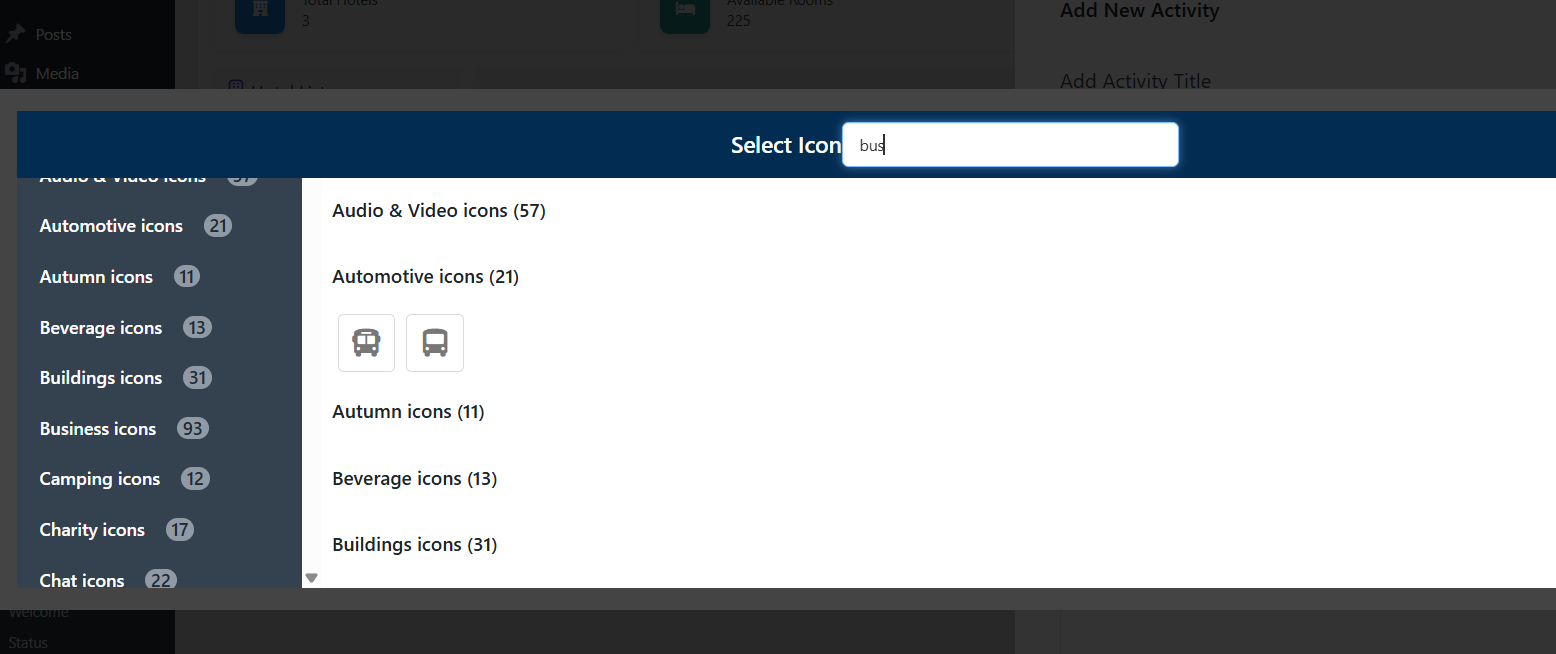Select the bus icon with split windshield
This screenshot has height=654, width=1556.
pos(366,343)
